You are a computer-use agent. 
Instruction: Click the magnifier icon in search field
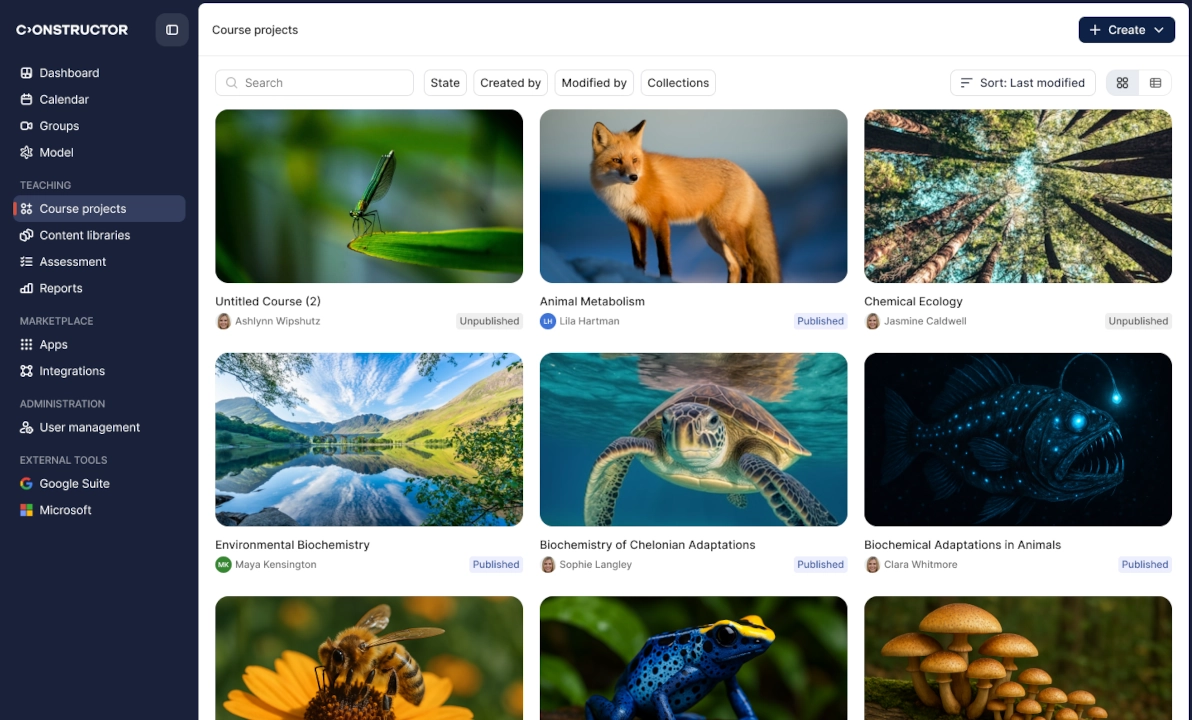point(232,83)
